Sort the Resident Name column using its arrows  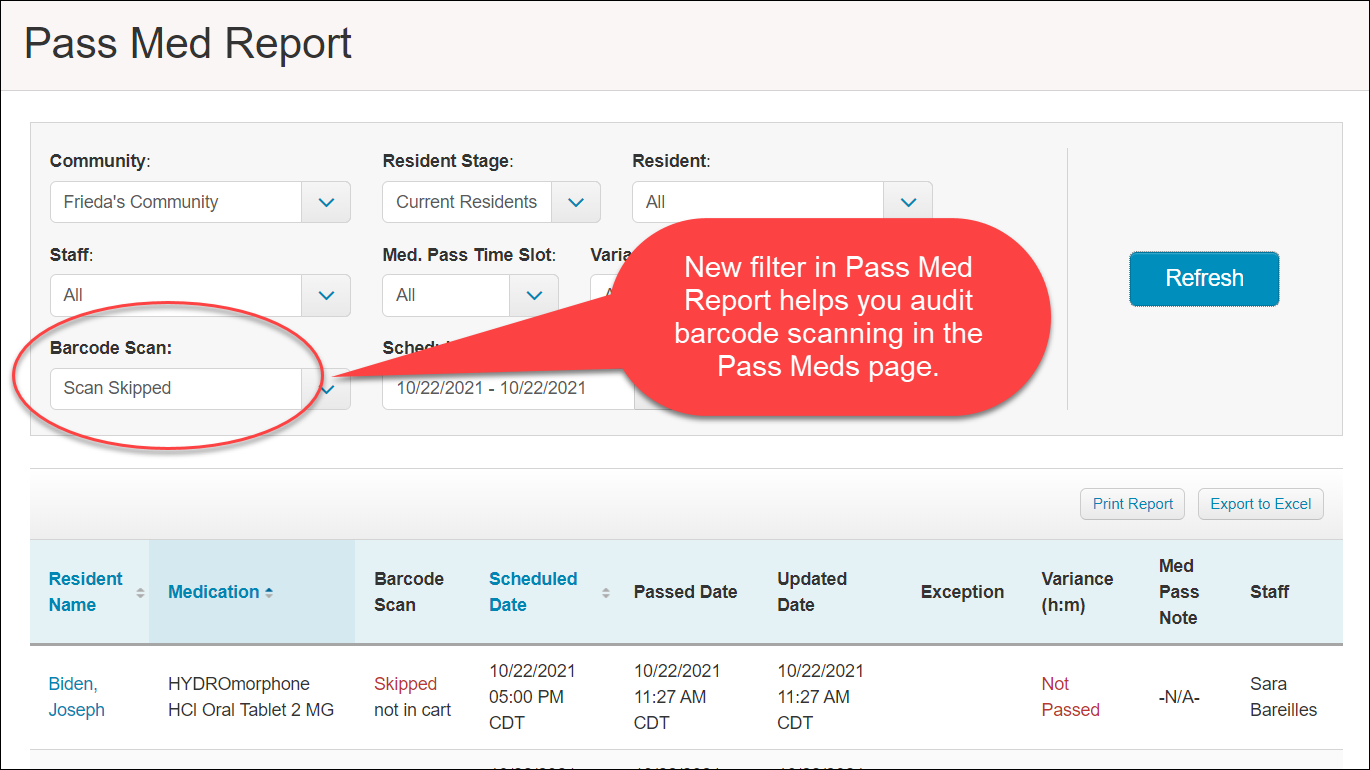(x=138, y=592)
